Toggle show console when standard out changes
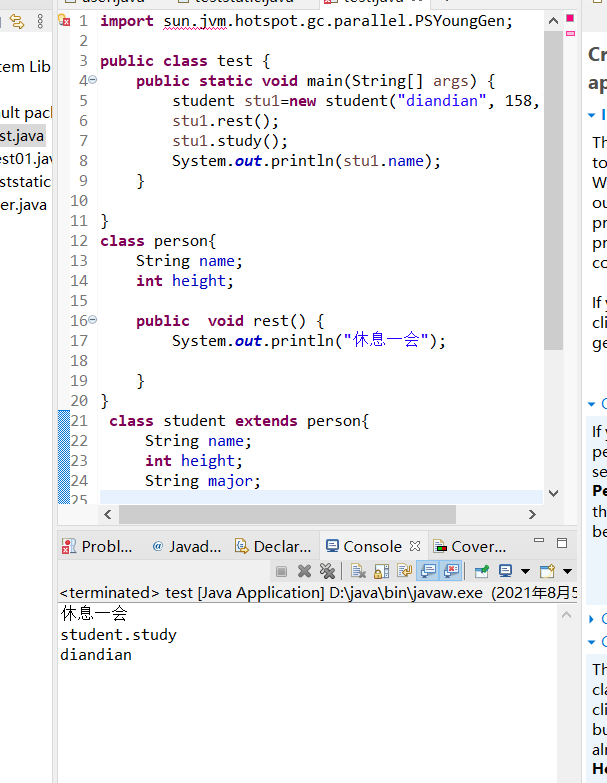The width and height of the screenshot is (607, 783). [428, 571]
